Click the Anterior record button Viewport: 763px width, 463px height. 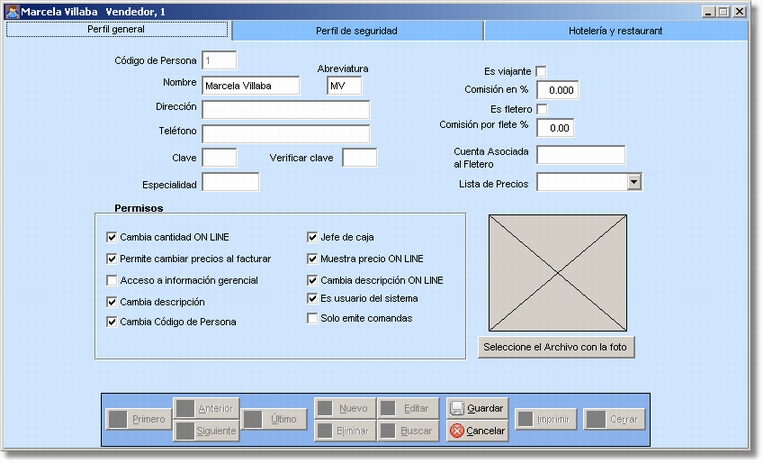pyautogui.click(x=205, y=408)
